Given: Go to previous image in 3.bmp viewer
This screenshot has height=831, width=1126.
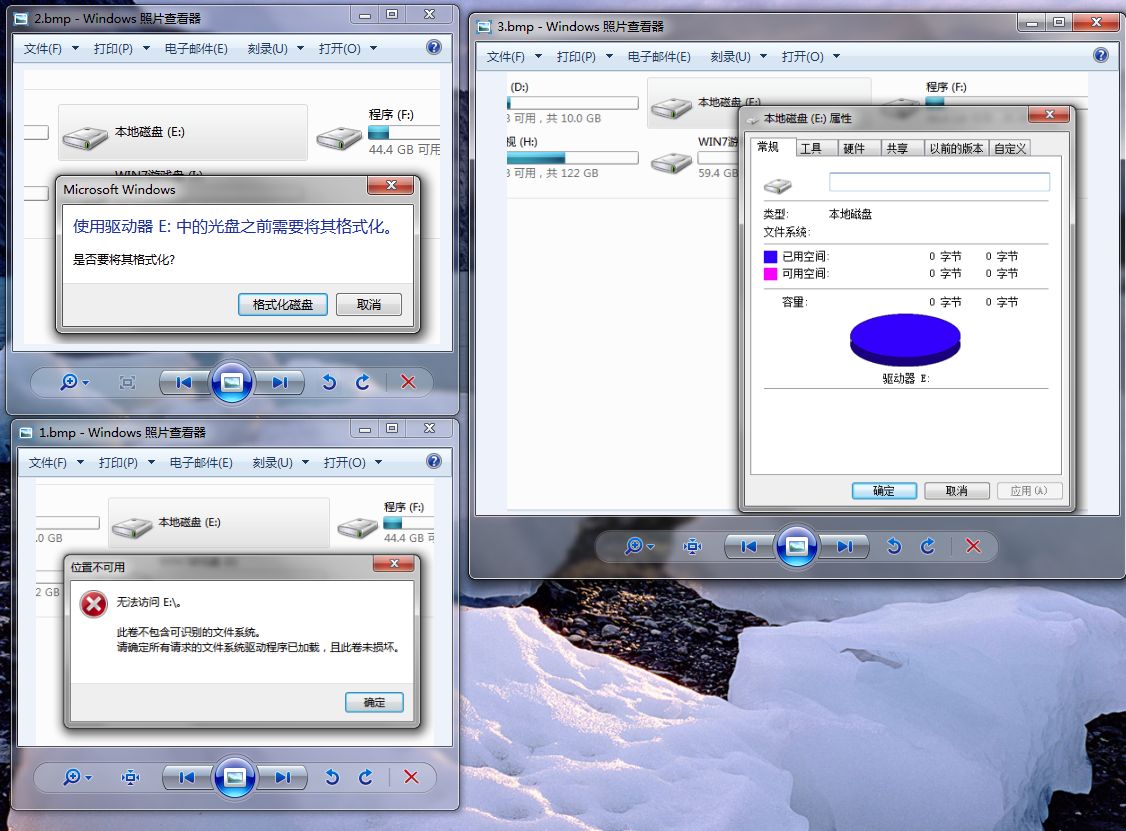Looking at the screenshot, I should point(748,546).
